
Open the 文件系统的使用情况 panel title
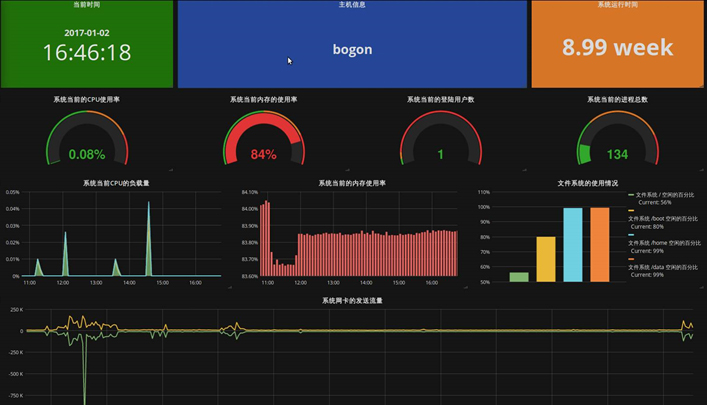pyautogui.click(x=588, y=183)
